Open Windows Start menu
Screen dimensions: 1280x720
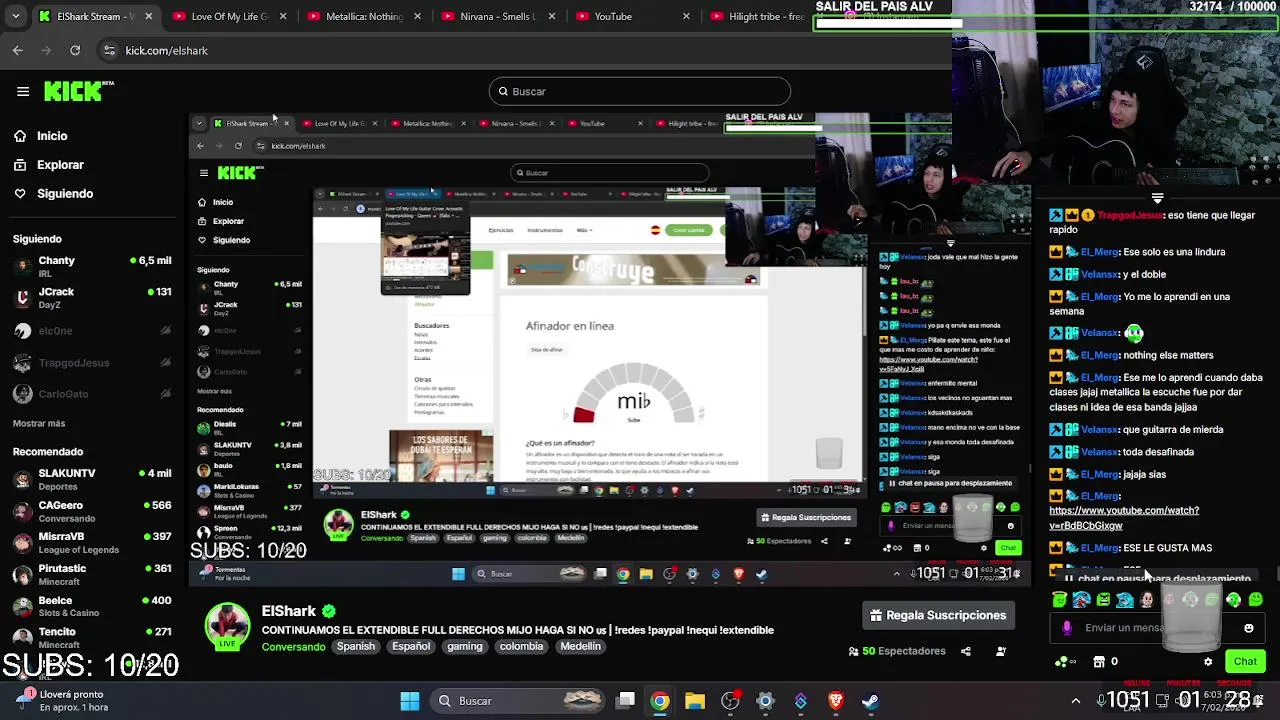tap(410, 701)
